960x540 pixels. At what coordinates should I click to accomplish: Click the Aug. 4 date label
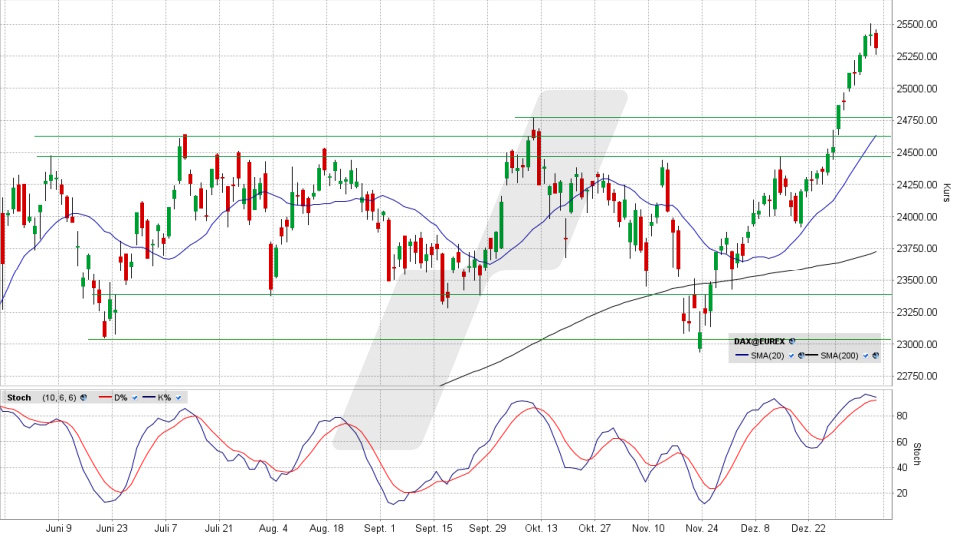[273, 528]
